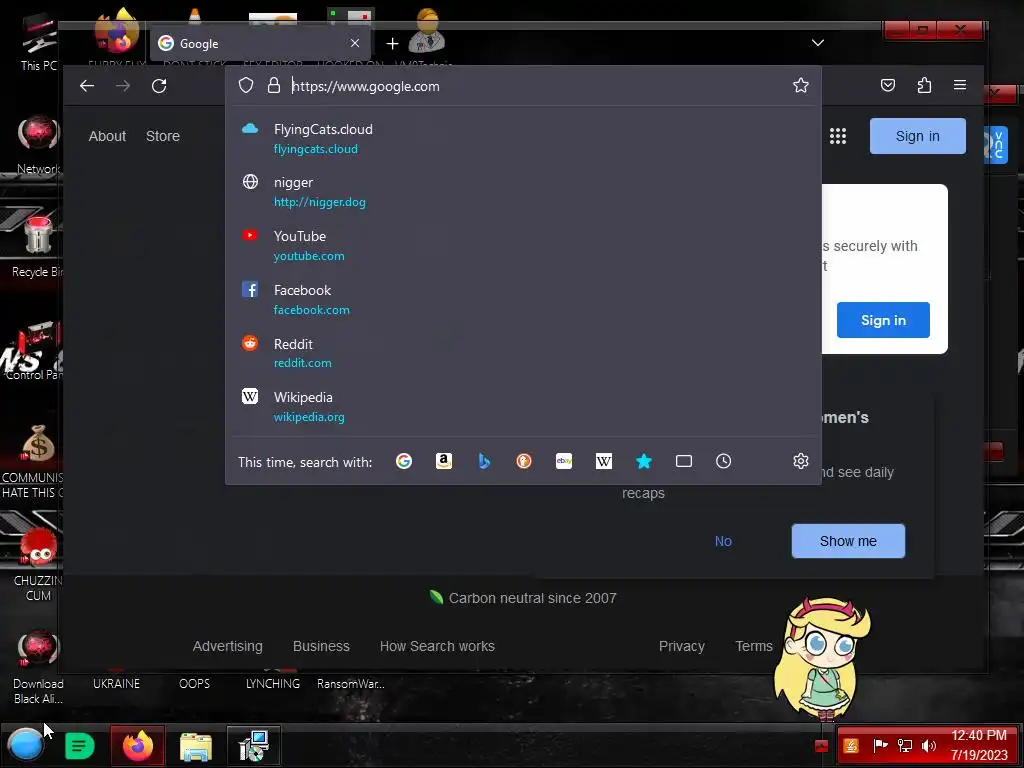Image resolution: width=1024 pixels, height=768 pixels.
Task: Open File Explorer in the taskbar
Action: click(x=195, y=746)
